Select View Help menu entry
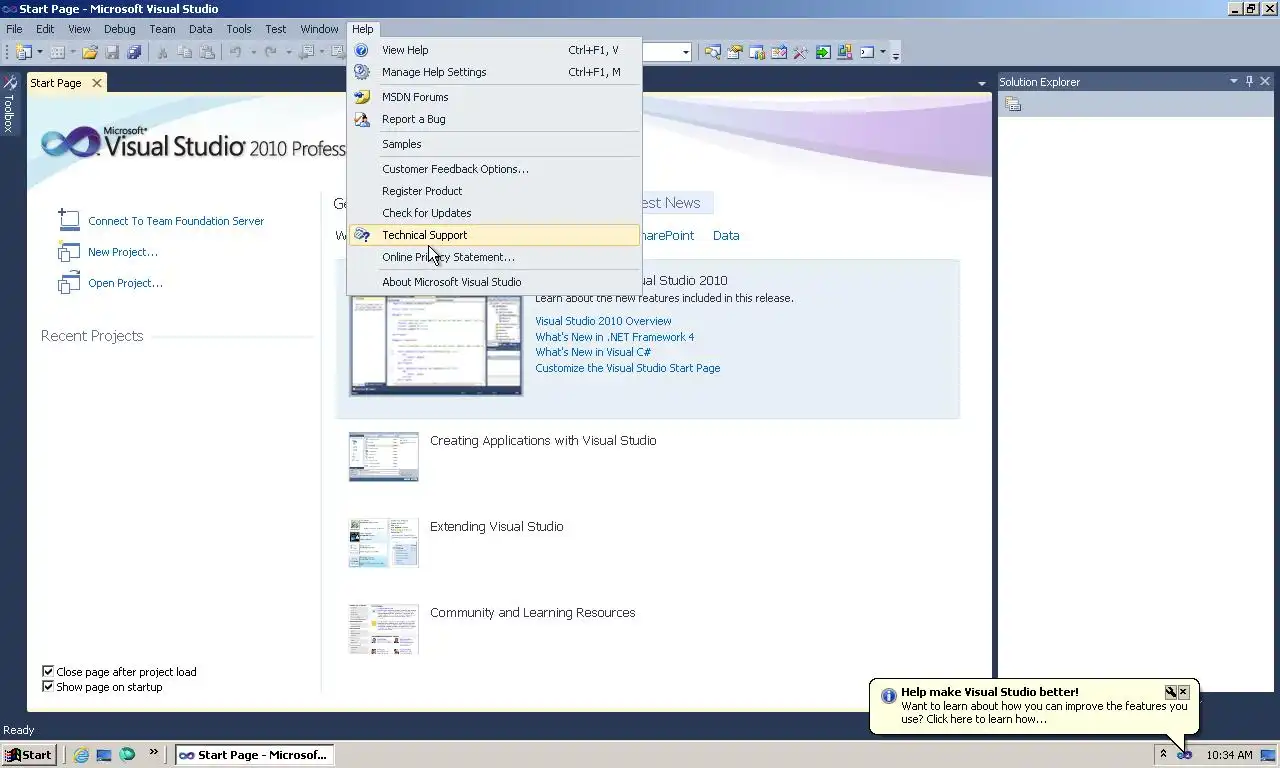The width and height of the screenshot is (1280, 768). [x=494, y=50]
